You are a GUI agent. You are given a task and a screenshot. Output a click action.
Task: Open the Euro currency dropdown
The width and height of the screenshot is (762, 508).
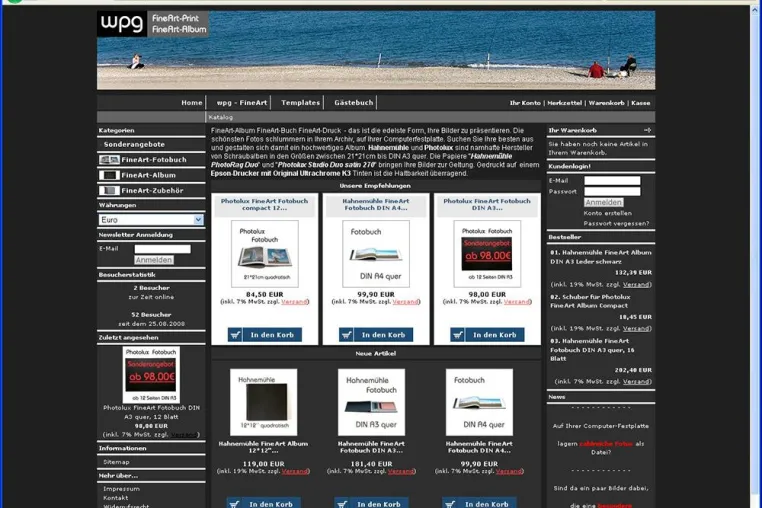[151, 220]
